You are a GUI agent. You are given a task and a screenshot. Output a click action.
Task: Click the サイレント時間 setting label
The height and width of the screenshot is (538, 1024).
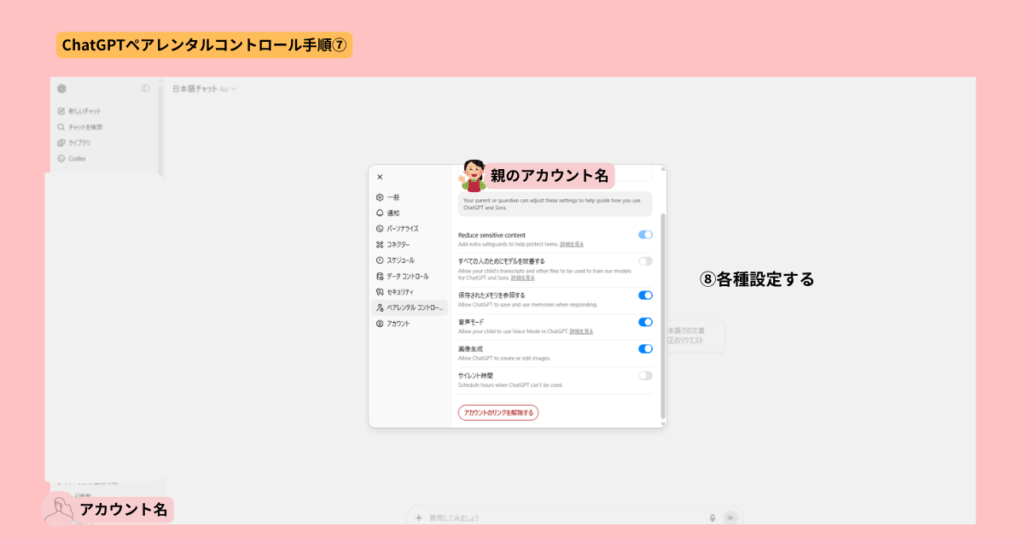475,376
